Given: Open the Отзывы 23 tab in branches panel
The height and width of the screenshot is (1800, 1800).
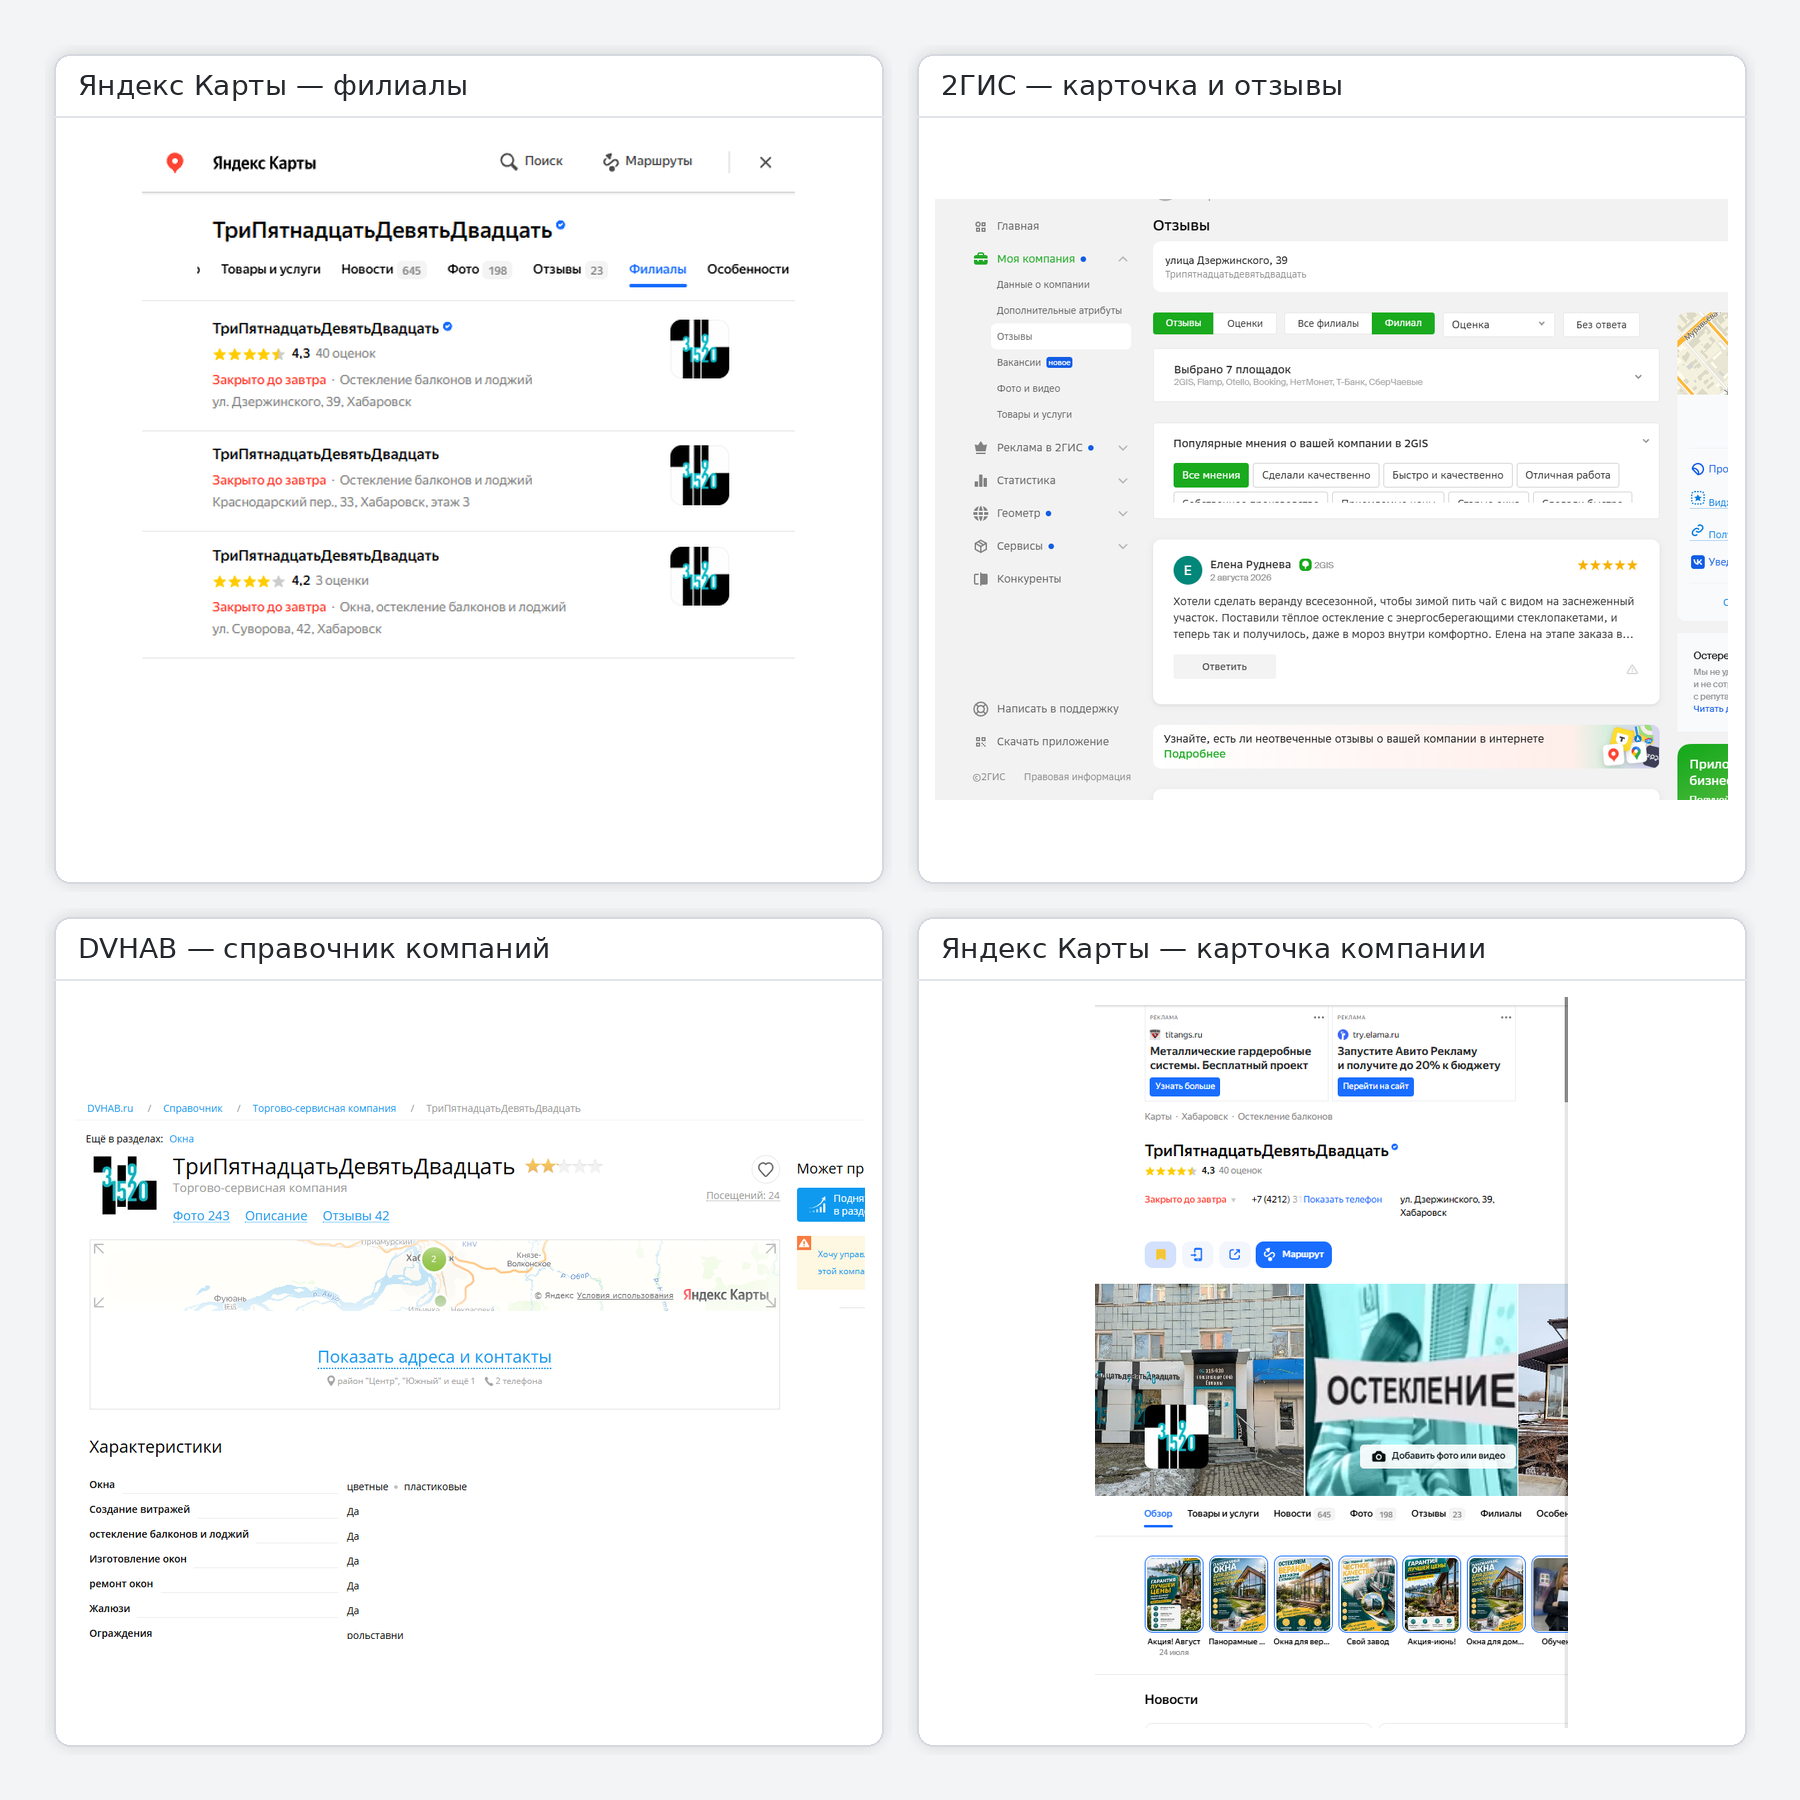Looking at the screenshot, I should point(568,269).
